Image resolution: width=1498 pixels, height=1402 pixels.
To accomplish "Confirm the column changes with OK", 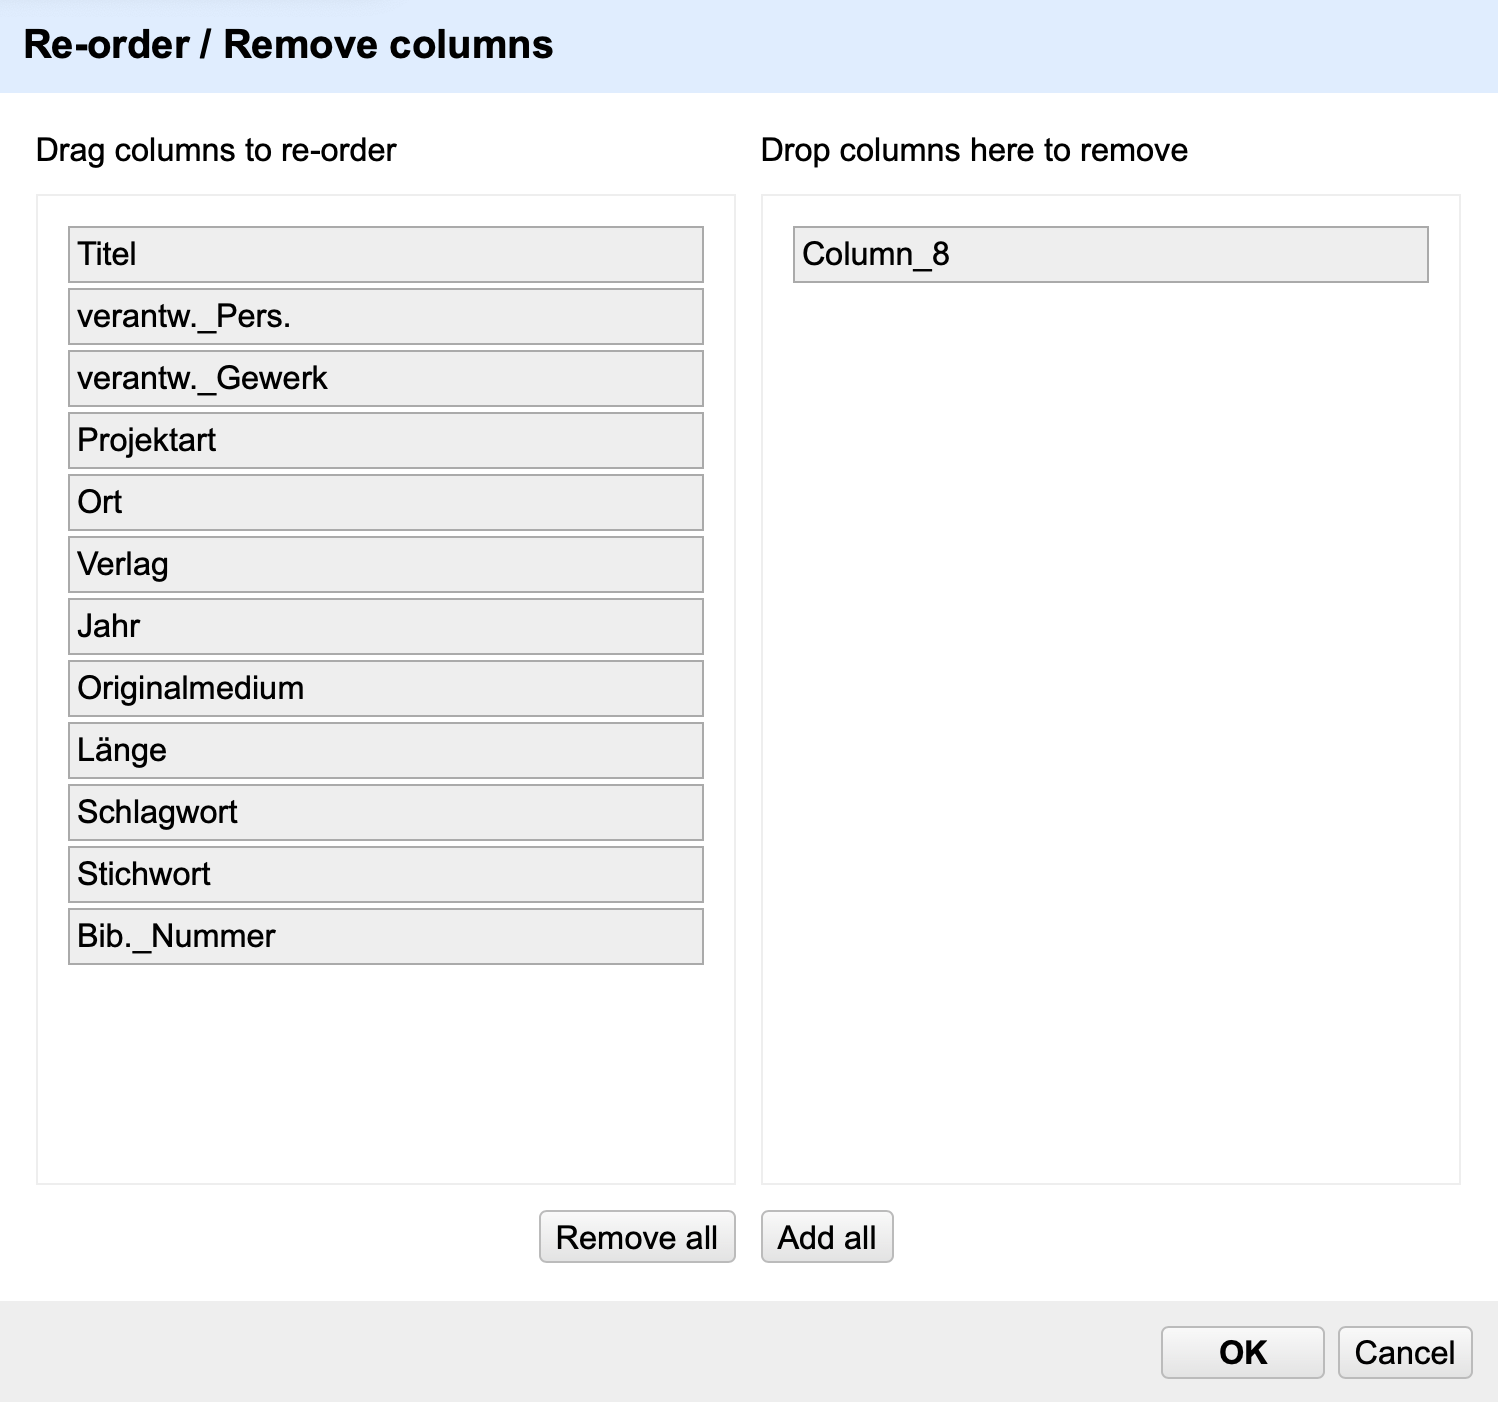I will coord(1242,1352).
